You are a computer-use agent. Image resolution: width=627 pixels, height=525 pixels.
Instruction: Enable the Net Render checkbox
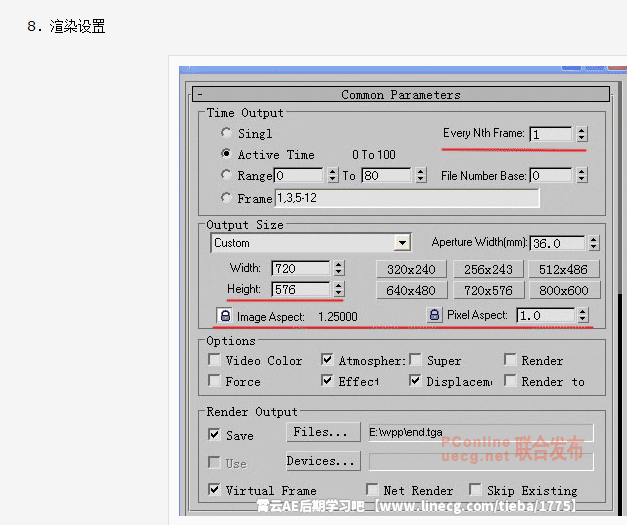click(x=372, y=489)
